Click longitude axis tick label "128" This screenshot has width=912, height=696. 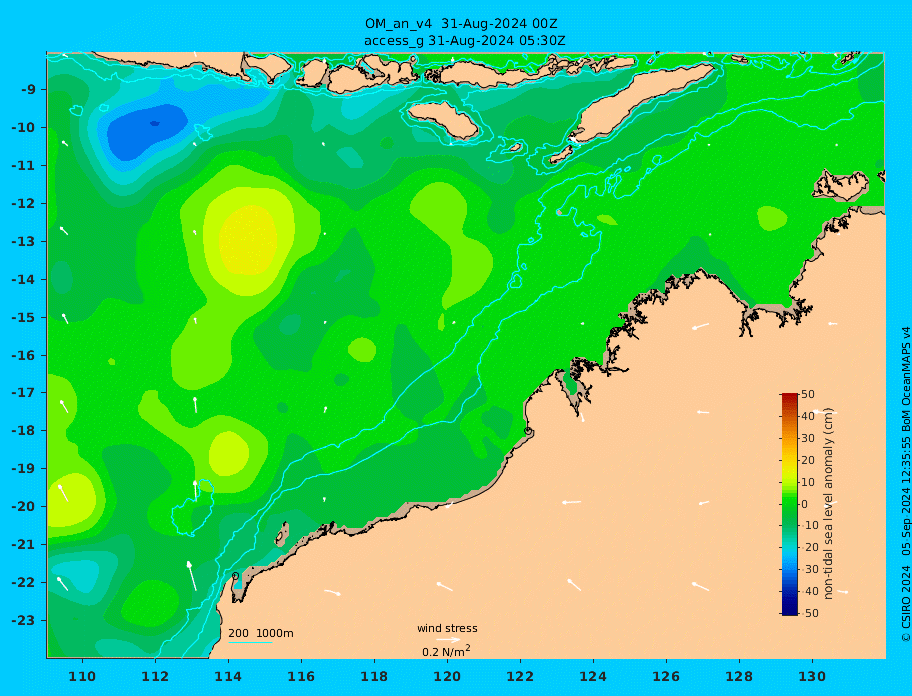739,677
